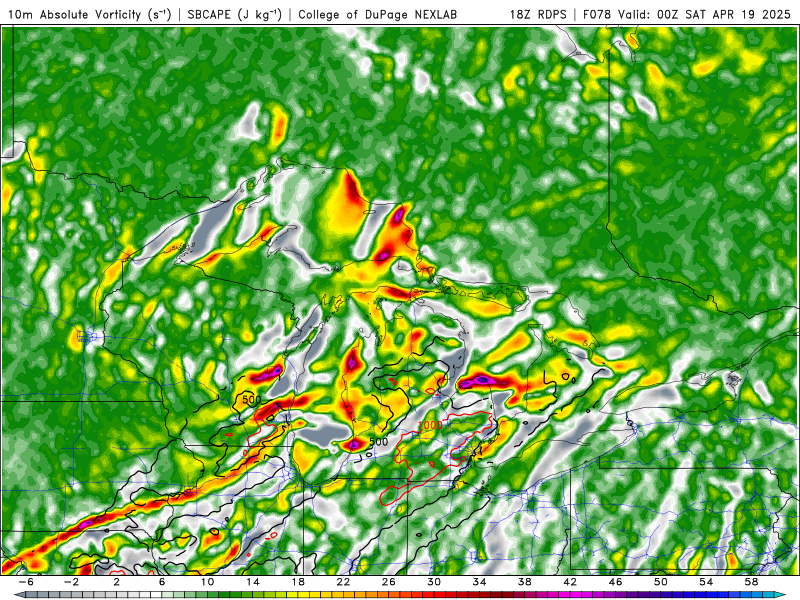Click the red "1000" CAPE contour label
The width and height of the screenshot is (800, 600).
tap(430, 425)
